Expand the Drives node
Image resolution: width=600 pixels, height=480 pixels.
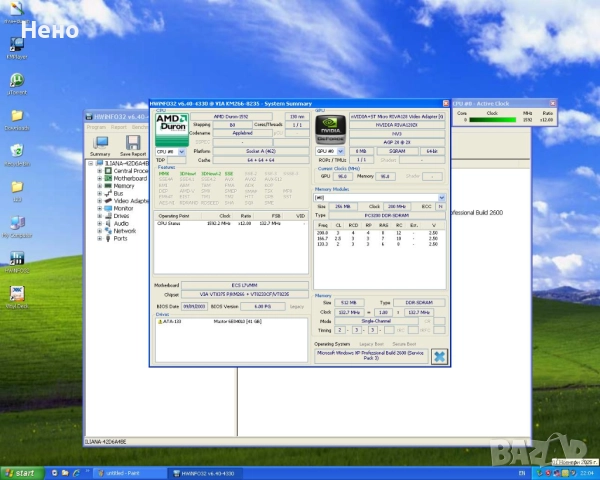99,216
